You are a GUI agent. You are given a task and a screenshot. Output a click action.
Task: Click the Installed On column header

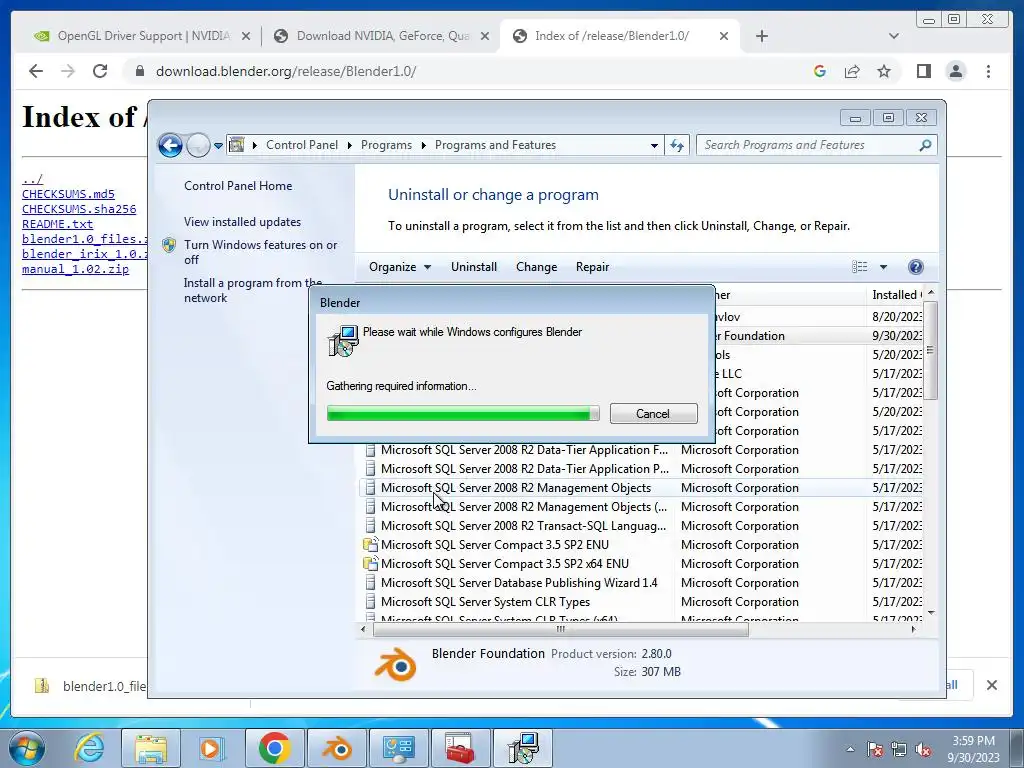click(896, 295)
